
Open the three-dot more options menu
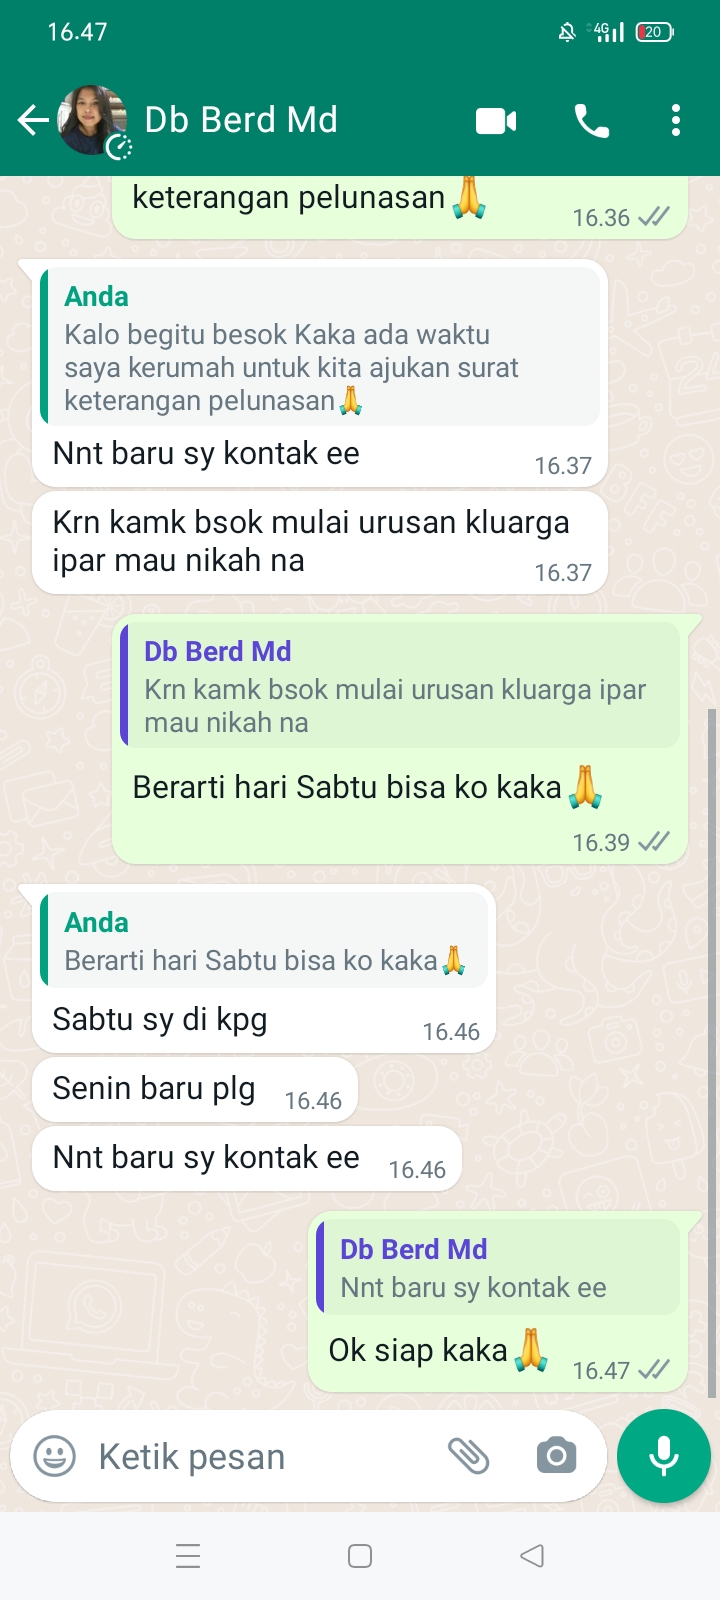point(676,121)
